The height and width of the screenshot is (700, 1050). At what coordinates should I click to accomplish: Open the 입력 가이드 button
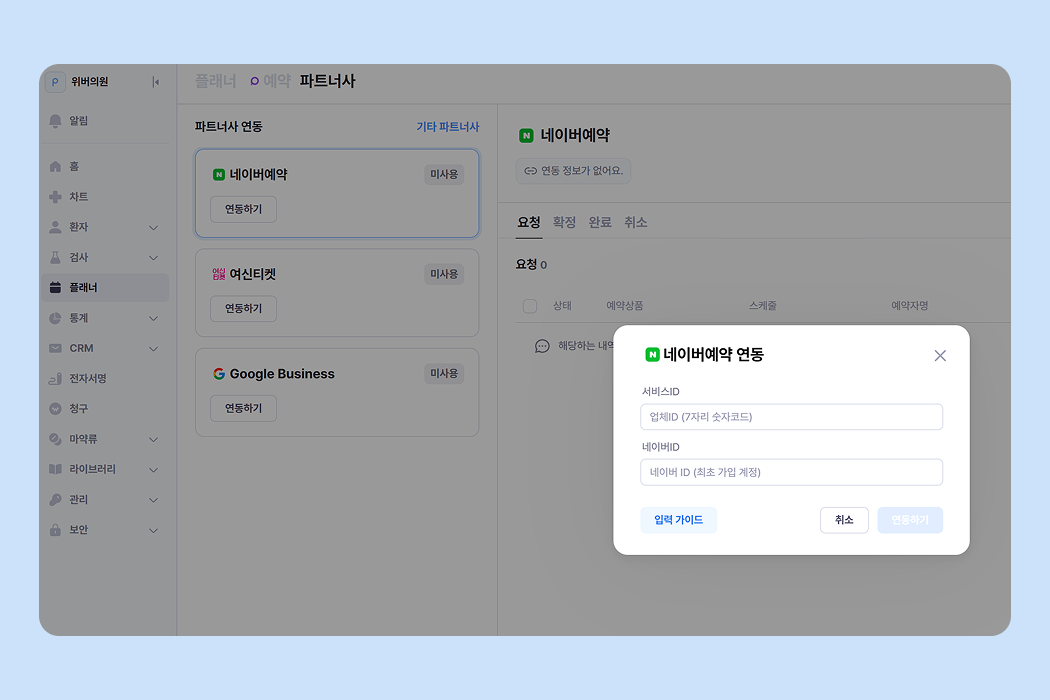(678, 520)
